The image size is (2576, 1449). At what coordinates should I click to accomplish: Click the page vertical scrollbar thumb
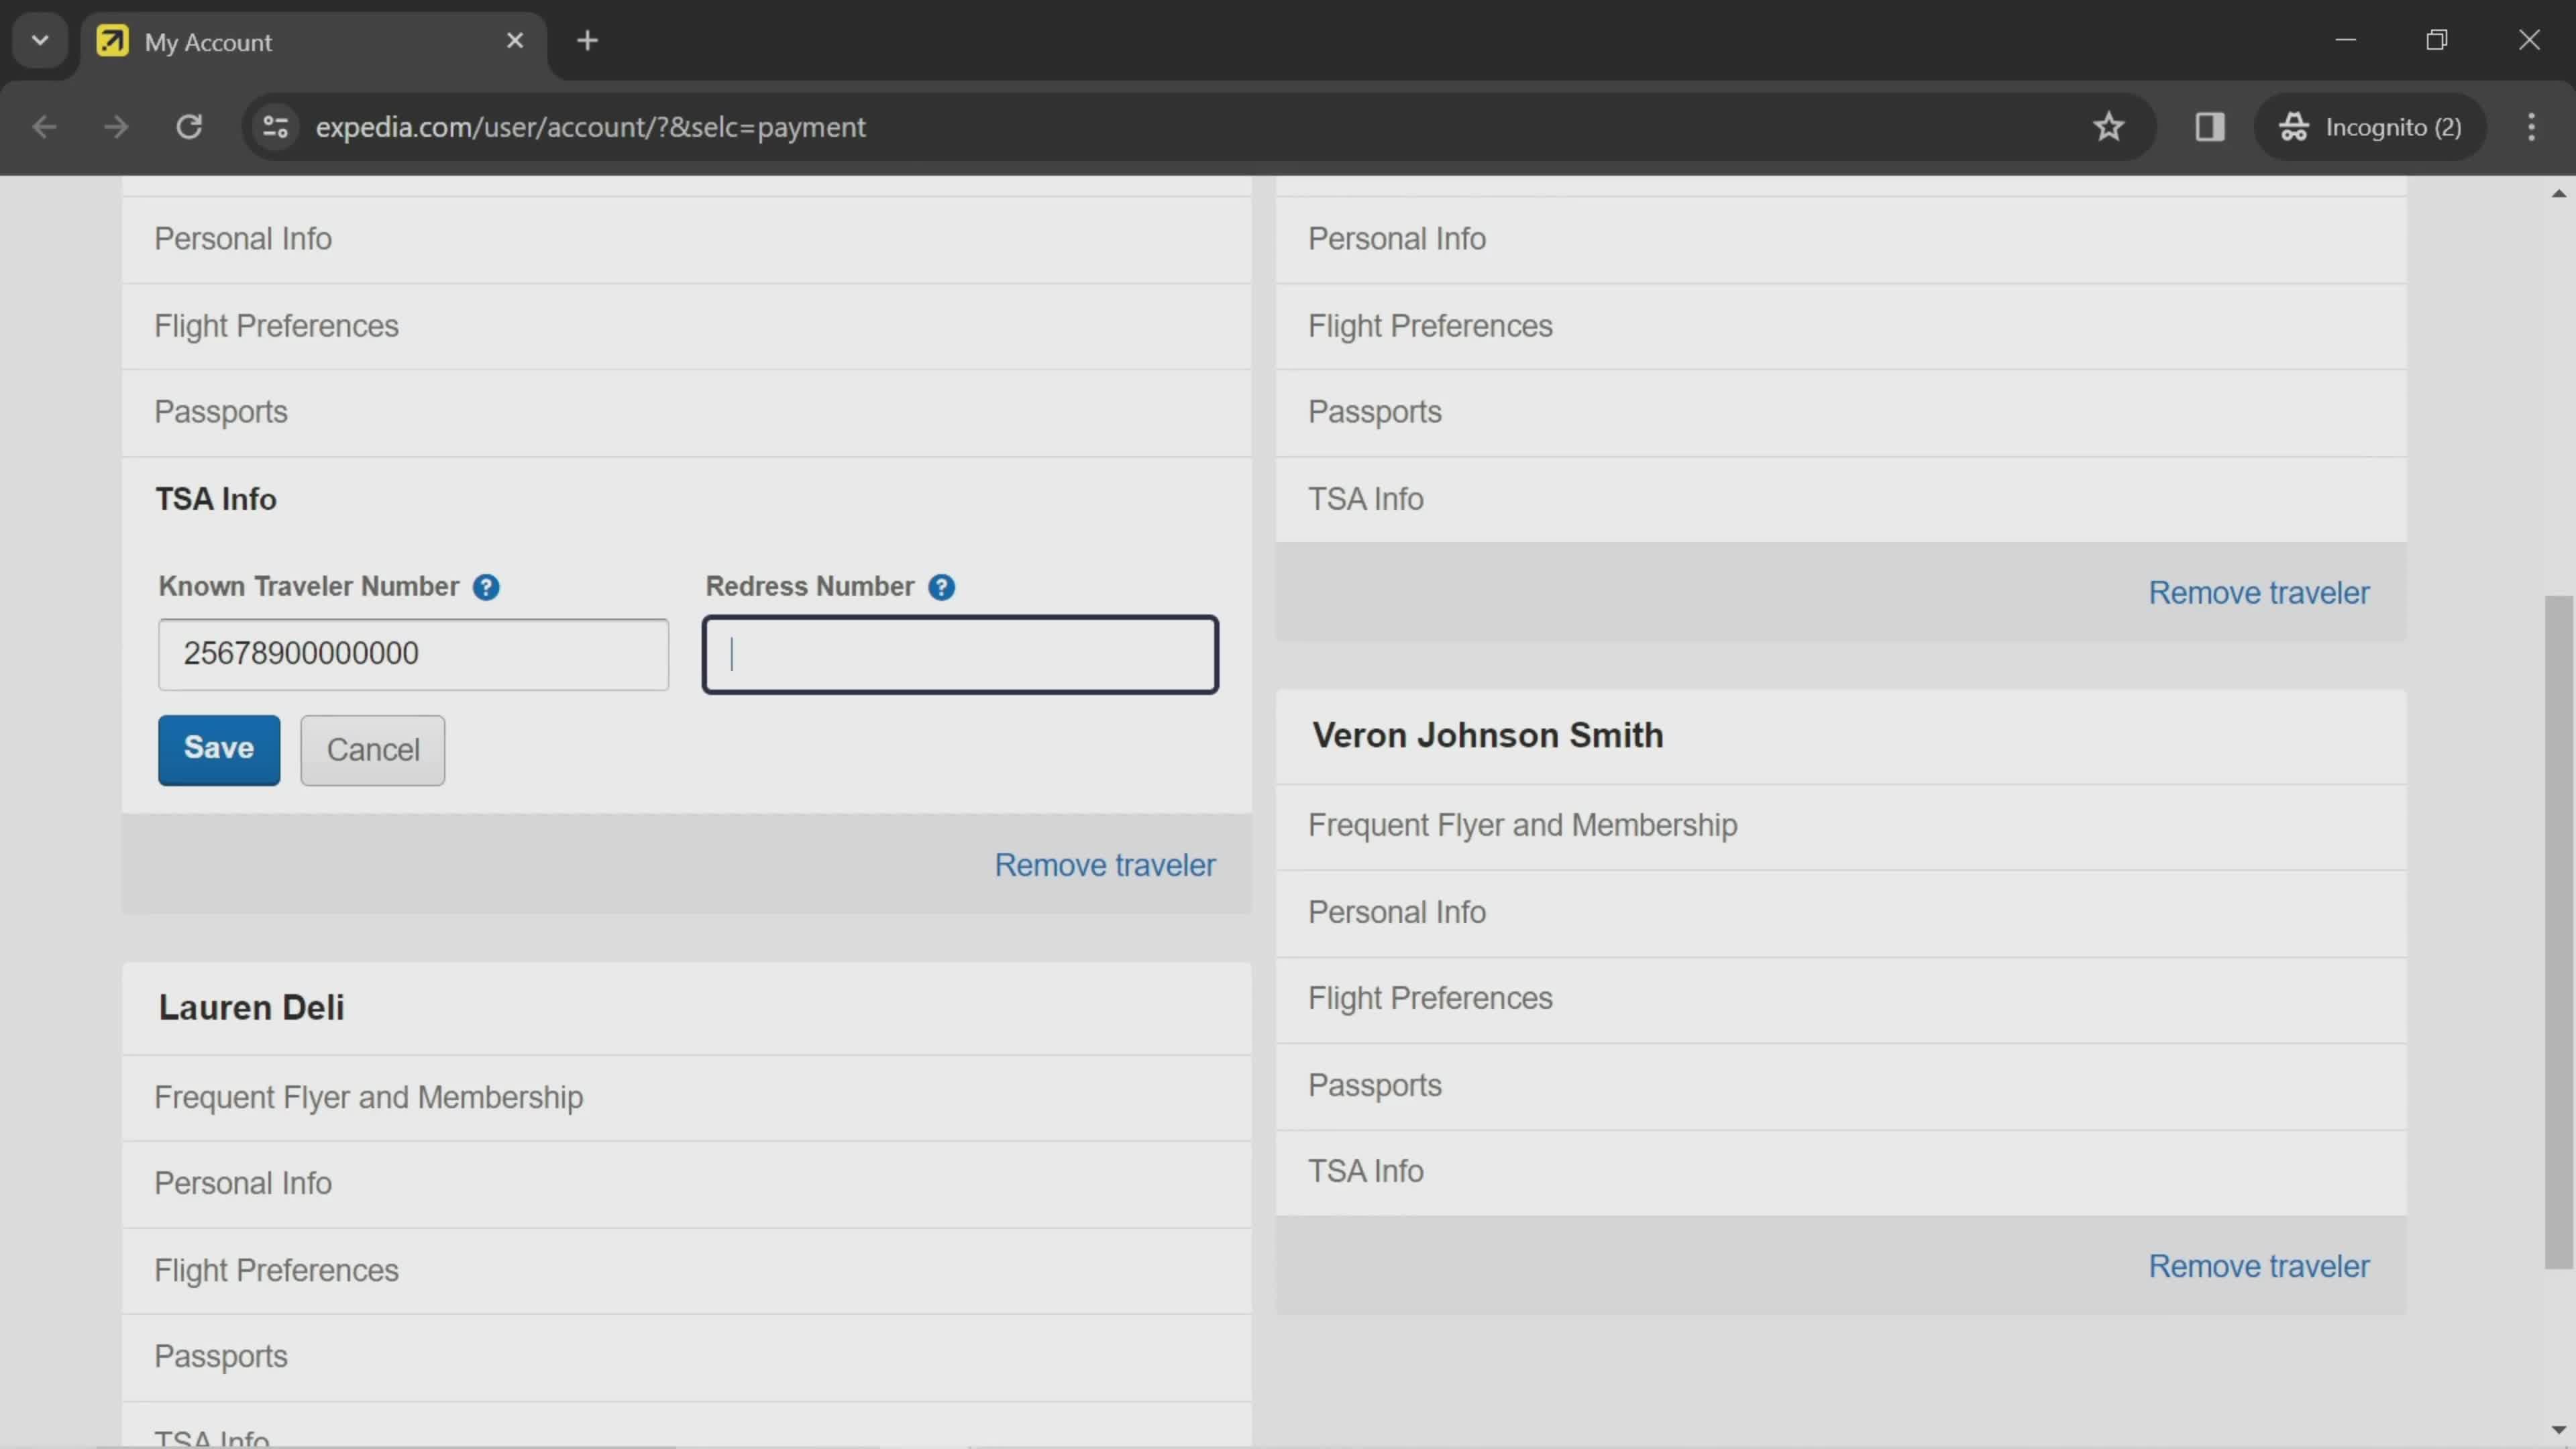(2558, 932)
